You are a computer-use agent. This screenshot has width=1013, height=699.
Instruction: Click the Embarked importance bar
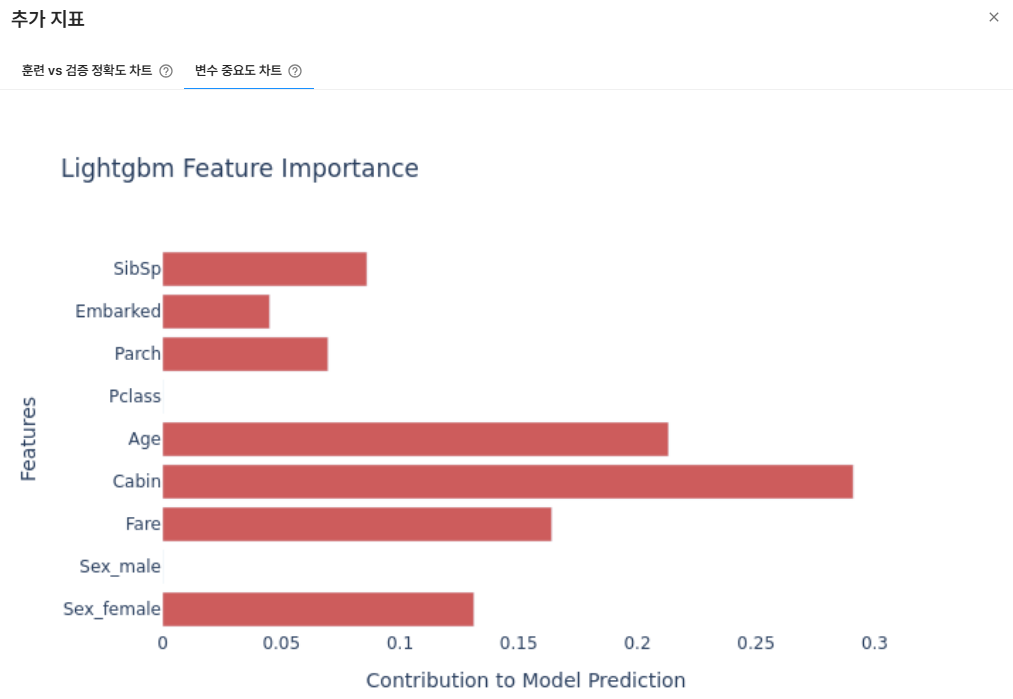pyautogui.click(x=216, y=312)
